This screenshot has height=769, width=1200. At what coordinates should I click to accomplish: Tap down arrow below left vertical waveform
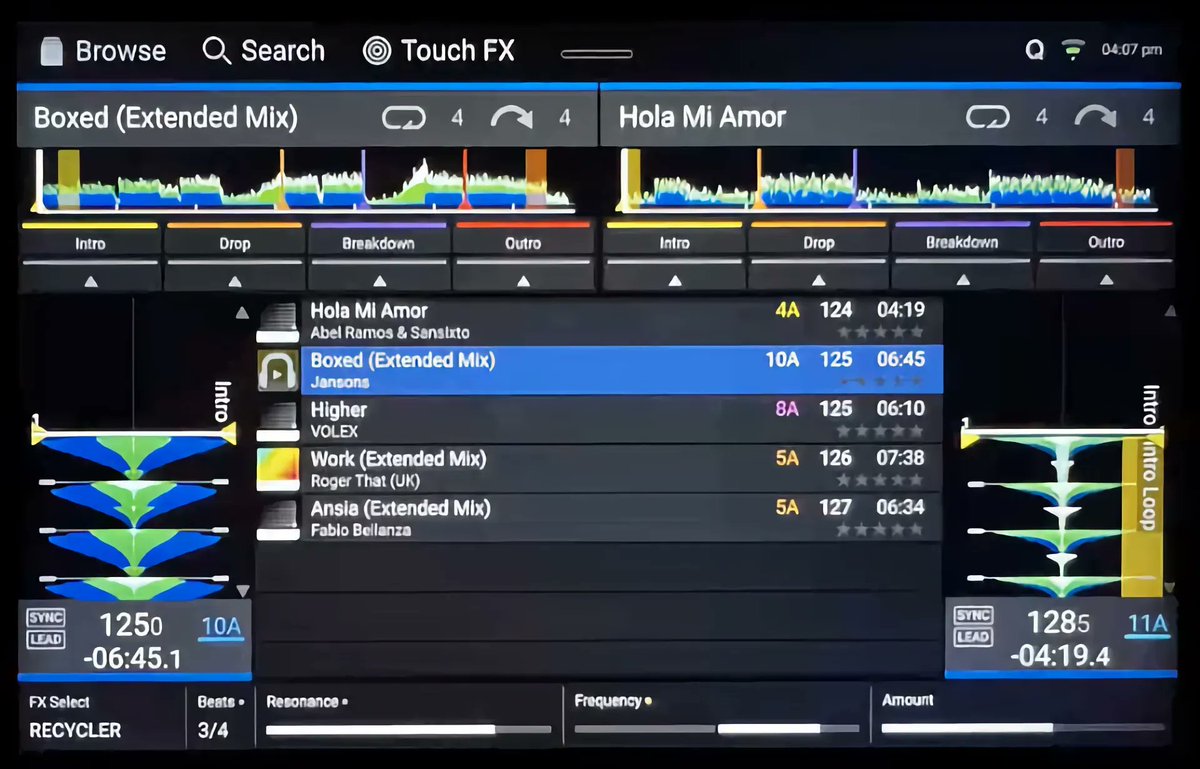(x=241, y=591)
